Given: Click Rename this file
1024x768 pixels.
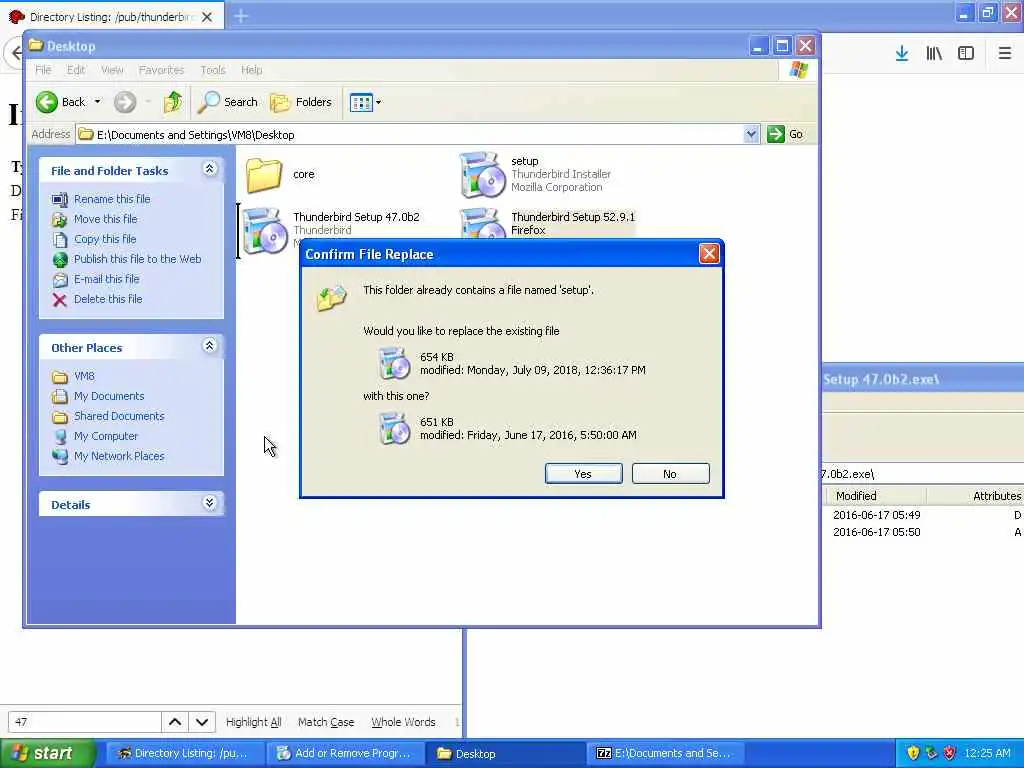Looking at the screenshot, I should tap(112, 199).
